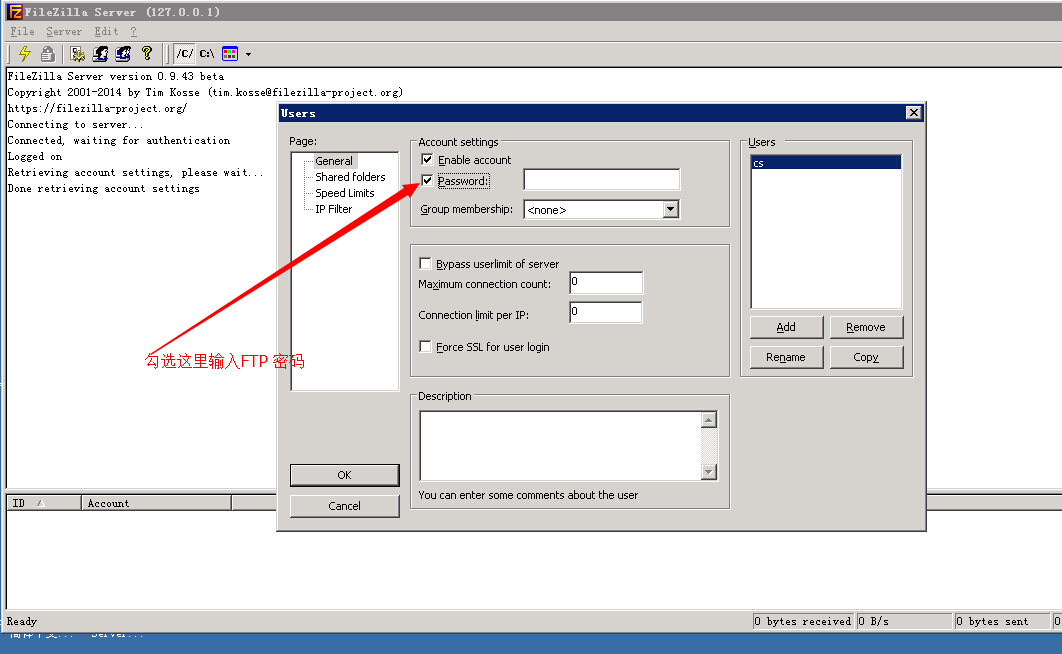Click the Account column header

[x=156, y=503]
